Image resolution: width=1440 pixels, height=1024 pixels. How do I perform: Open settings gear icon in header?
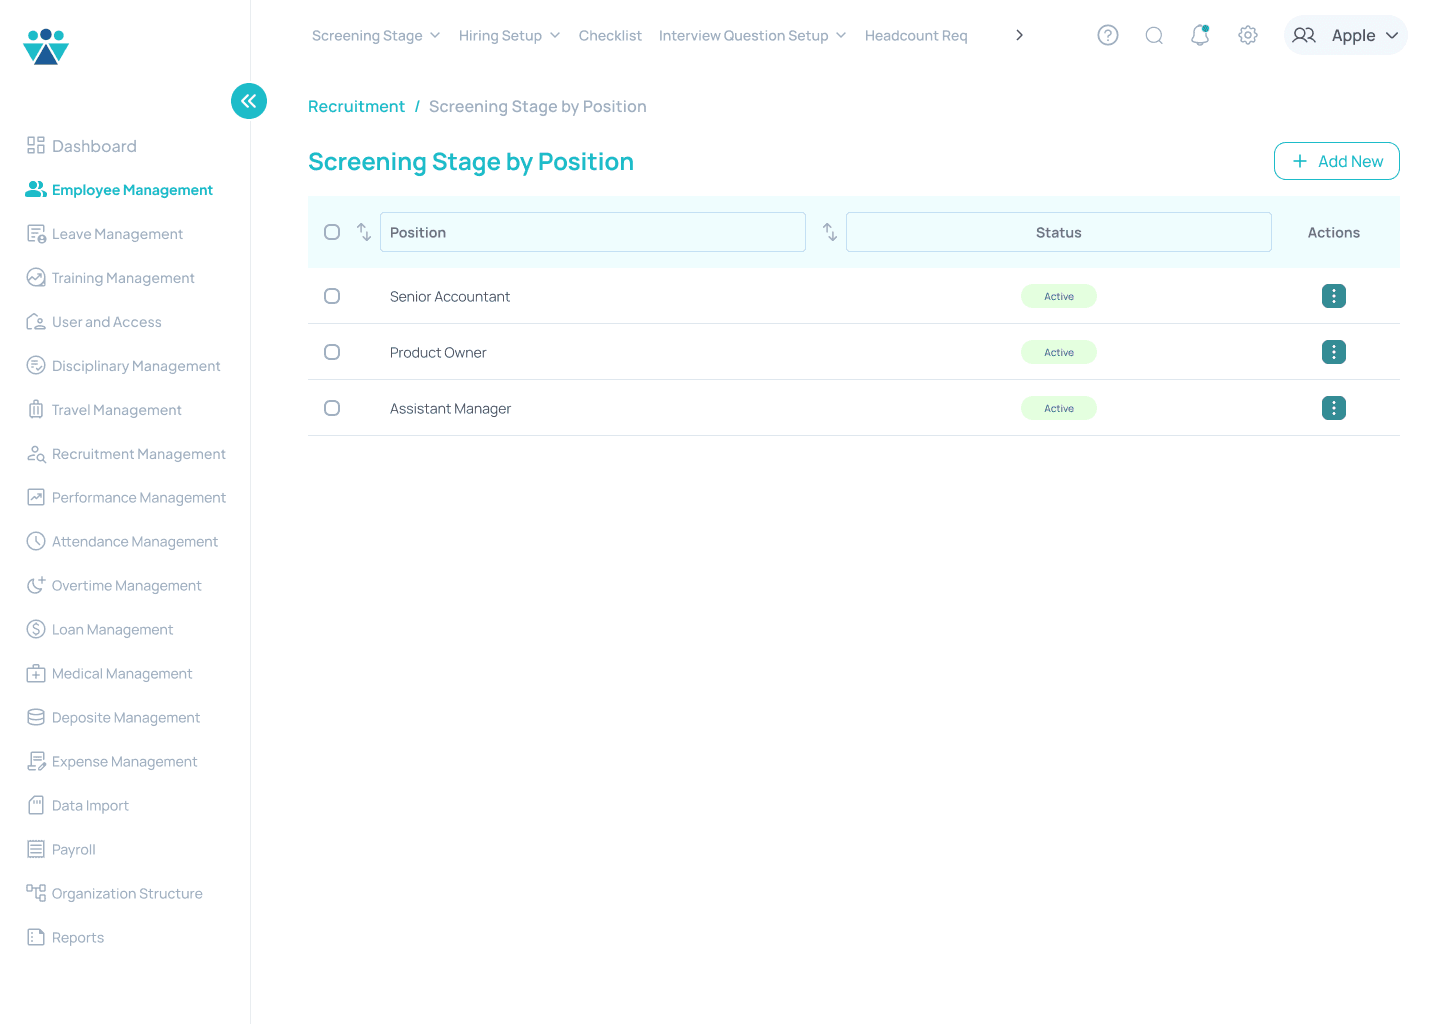pos(1247,35)
